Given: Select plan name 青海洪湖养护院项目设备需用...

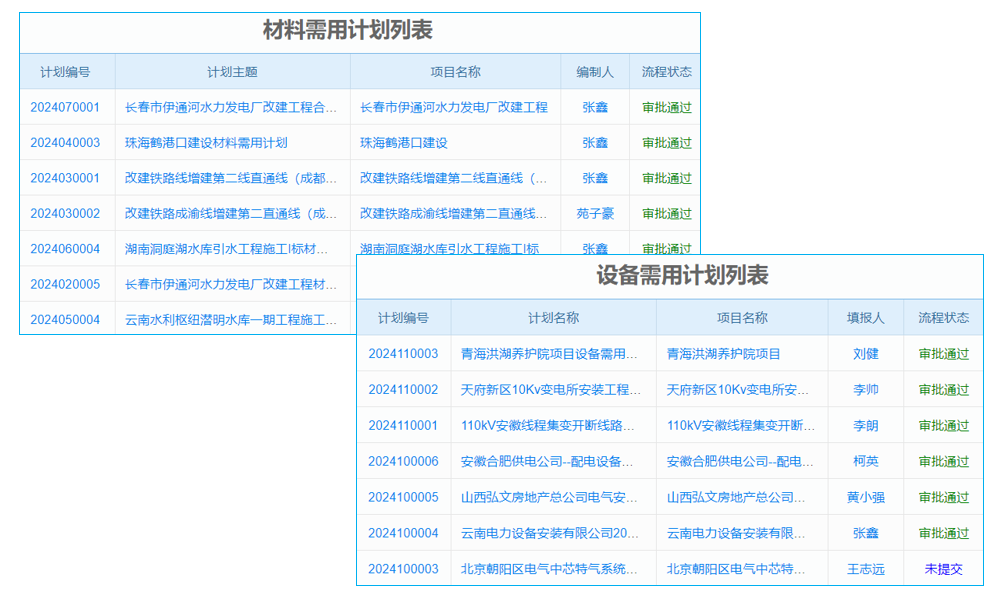Looking at the screenshot, I should pyautogui.click(x=556, y=353).
